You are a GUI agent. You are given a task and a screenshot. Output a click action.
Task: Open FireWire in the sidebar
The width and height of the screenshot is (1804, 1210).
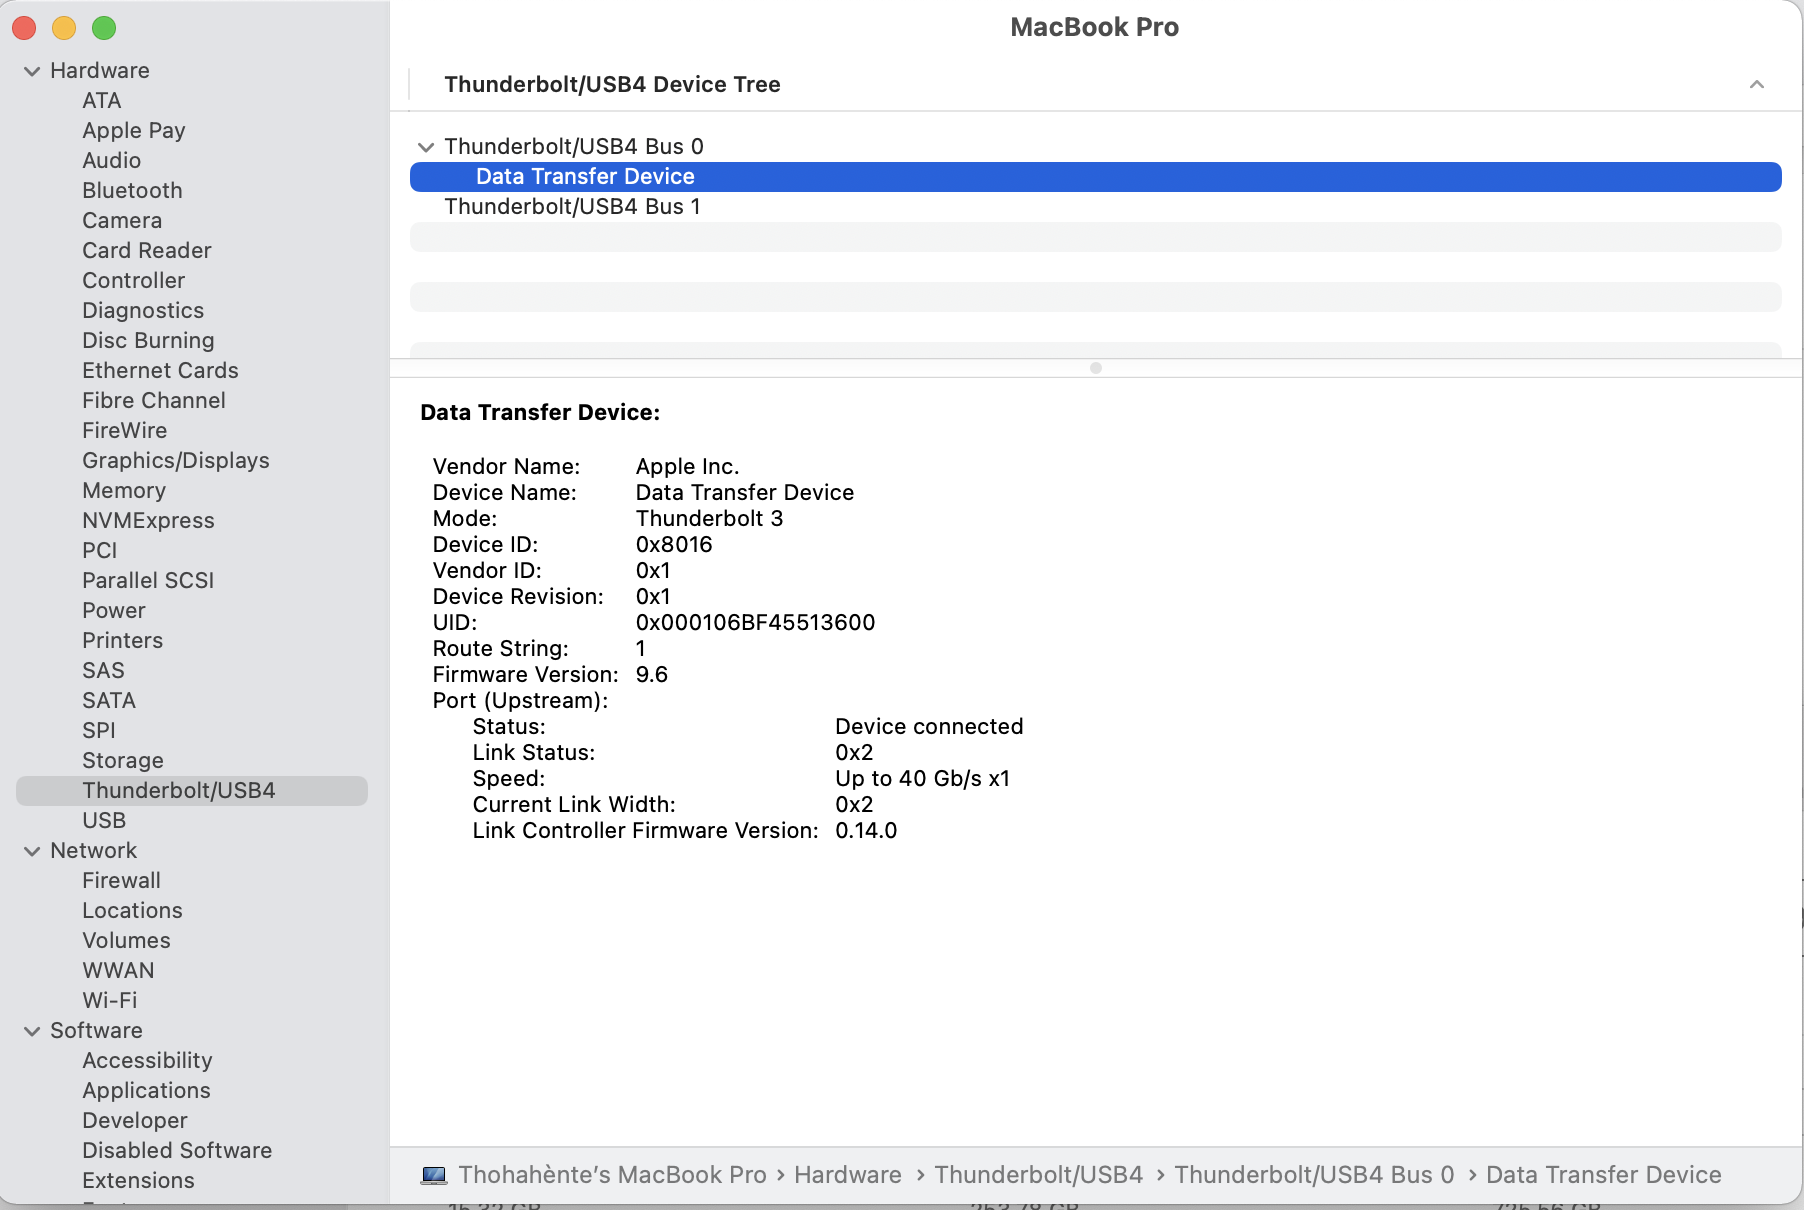125,431
